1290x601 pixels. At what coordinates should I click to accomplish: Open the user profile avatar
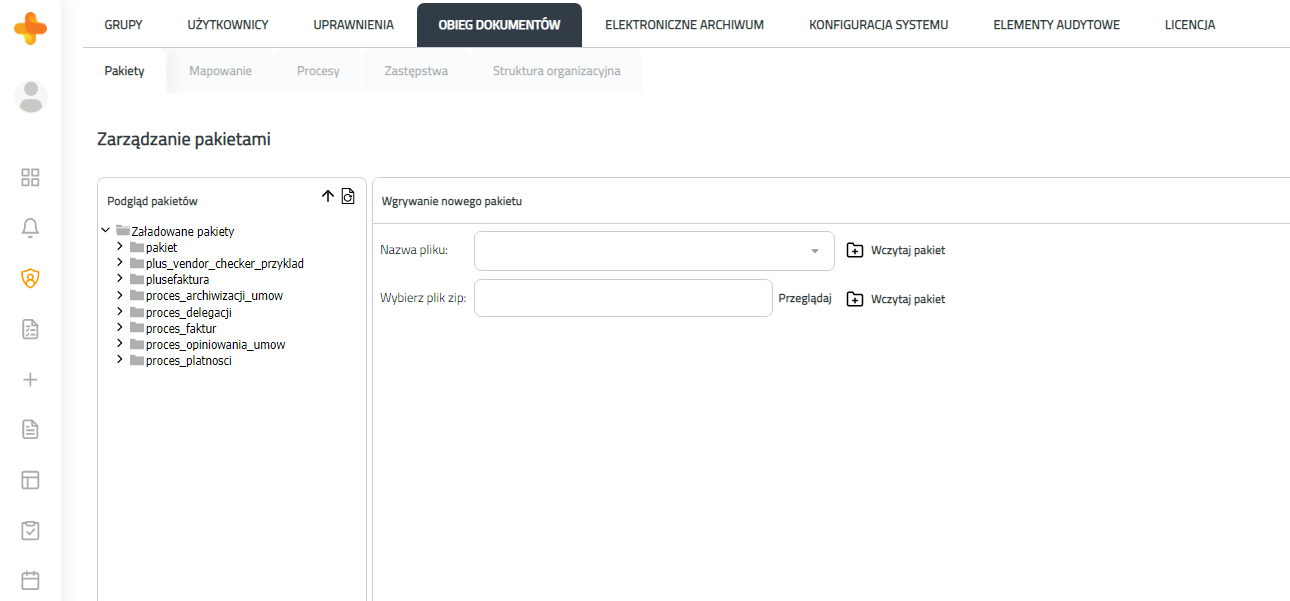pyautogui.click(x=31, y=97)
